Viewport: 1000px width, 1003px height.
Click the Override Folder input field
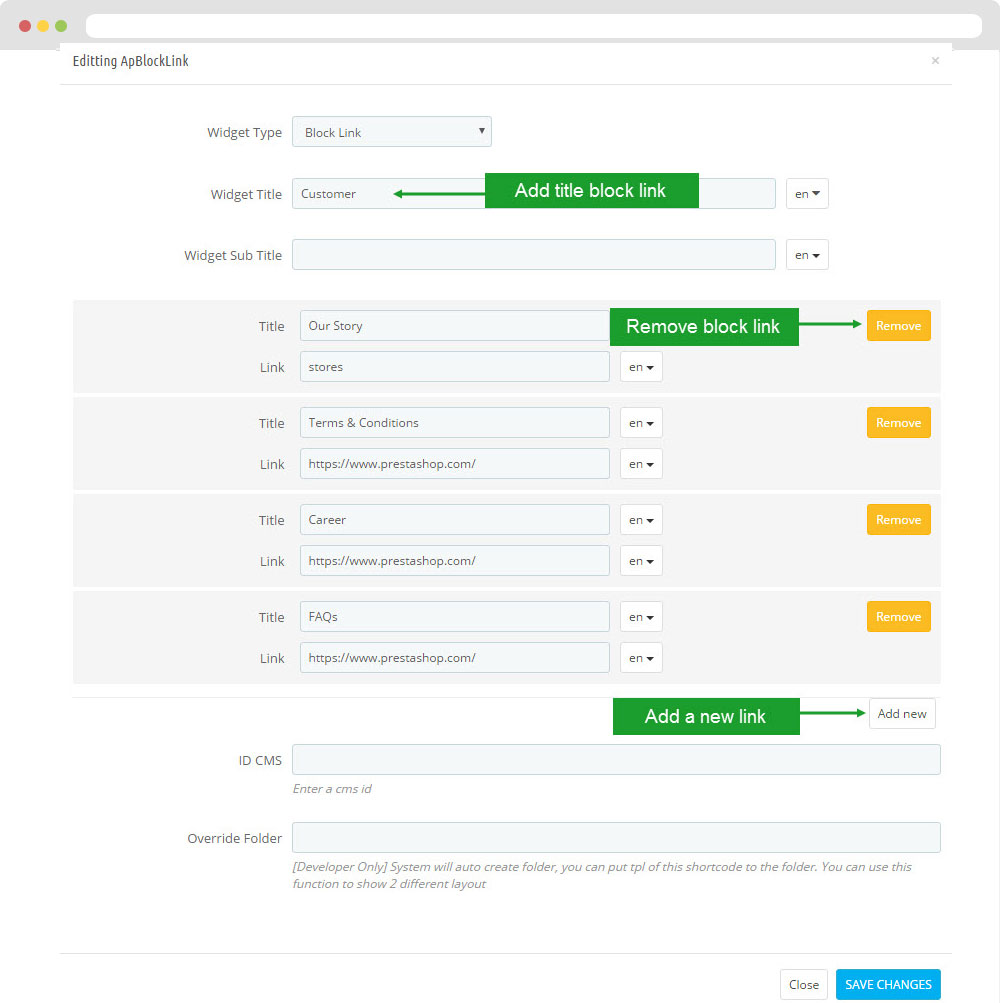[x=615, y=838]
